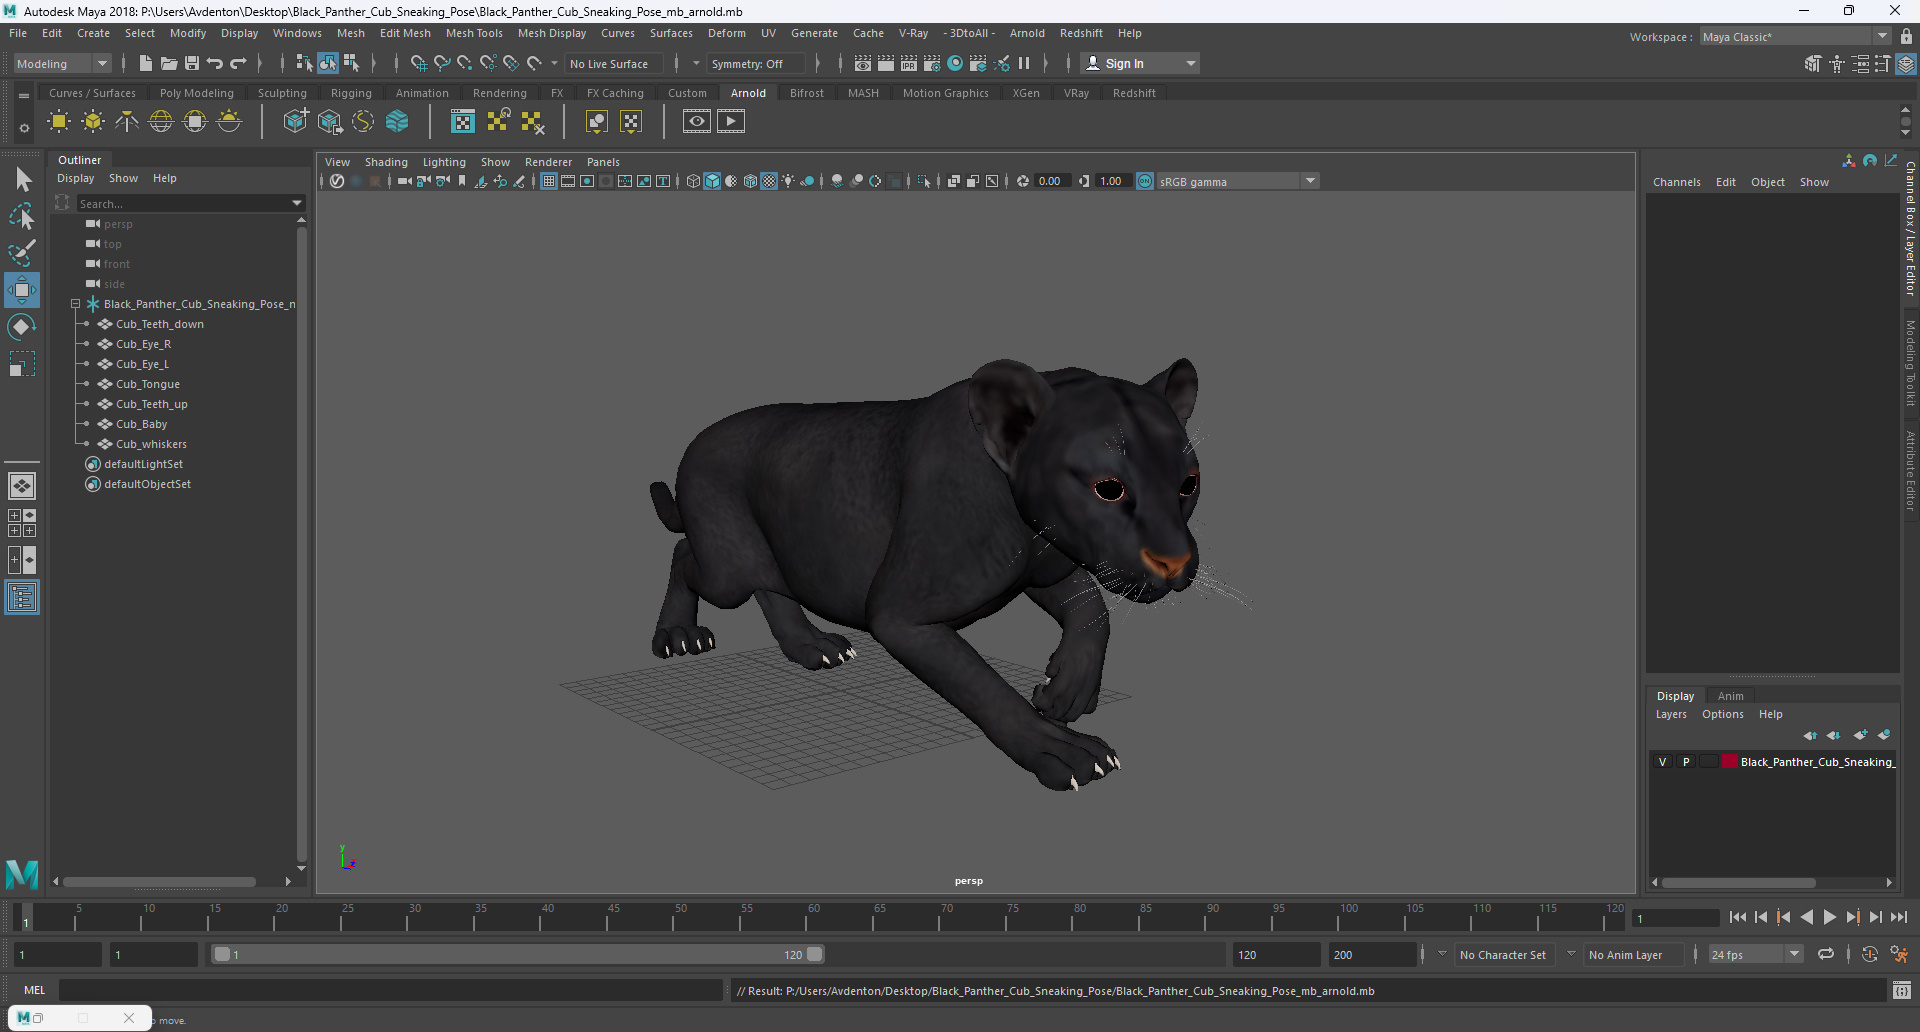Toggle use all lights in viewport
1920x1032 pixels.
[788, 181]
